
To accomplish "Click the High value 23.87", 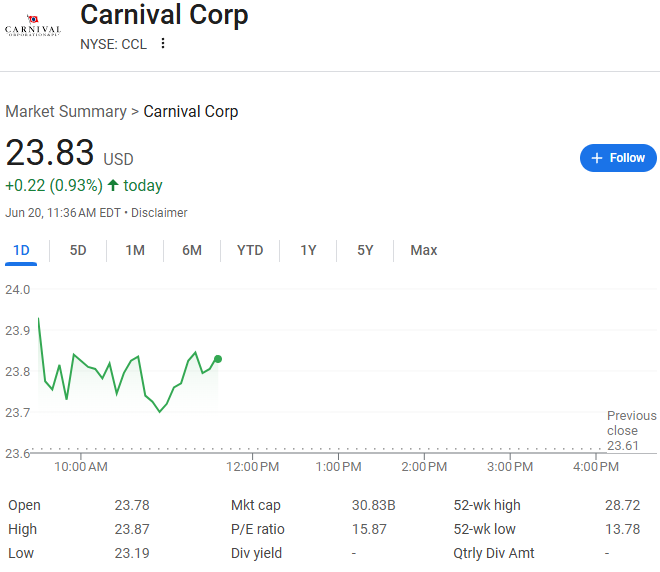I will (132, 529).
